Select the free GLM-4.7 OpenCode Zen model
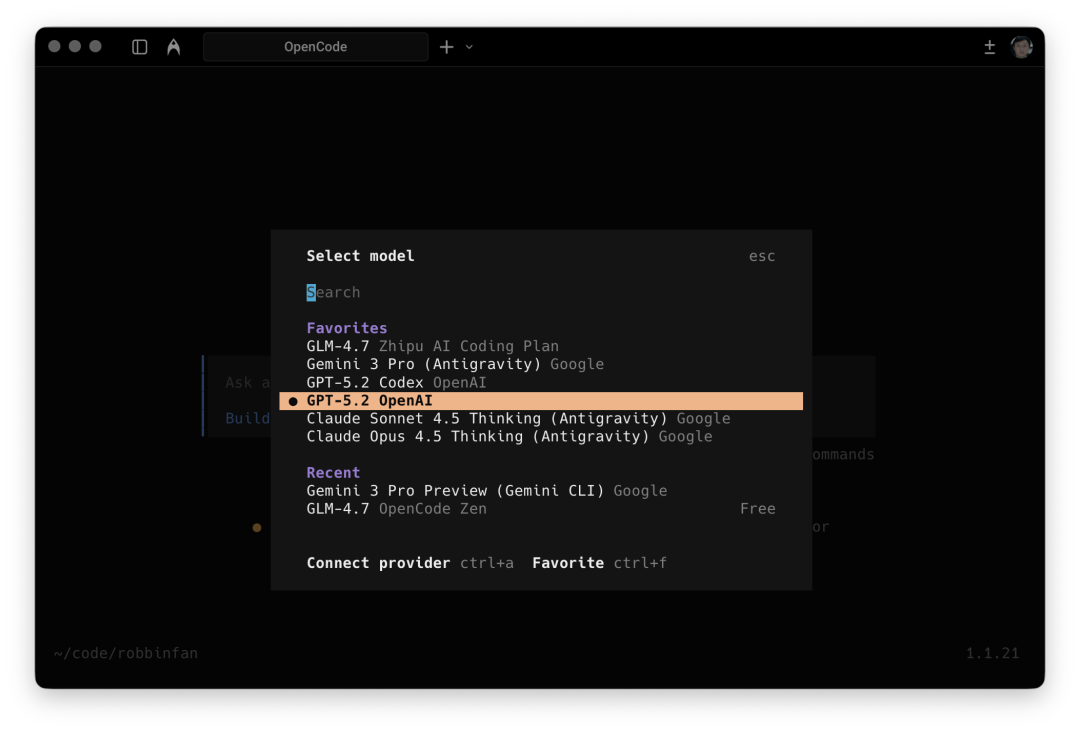1080x732 pixels. click(x=396, y=508)
